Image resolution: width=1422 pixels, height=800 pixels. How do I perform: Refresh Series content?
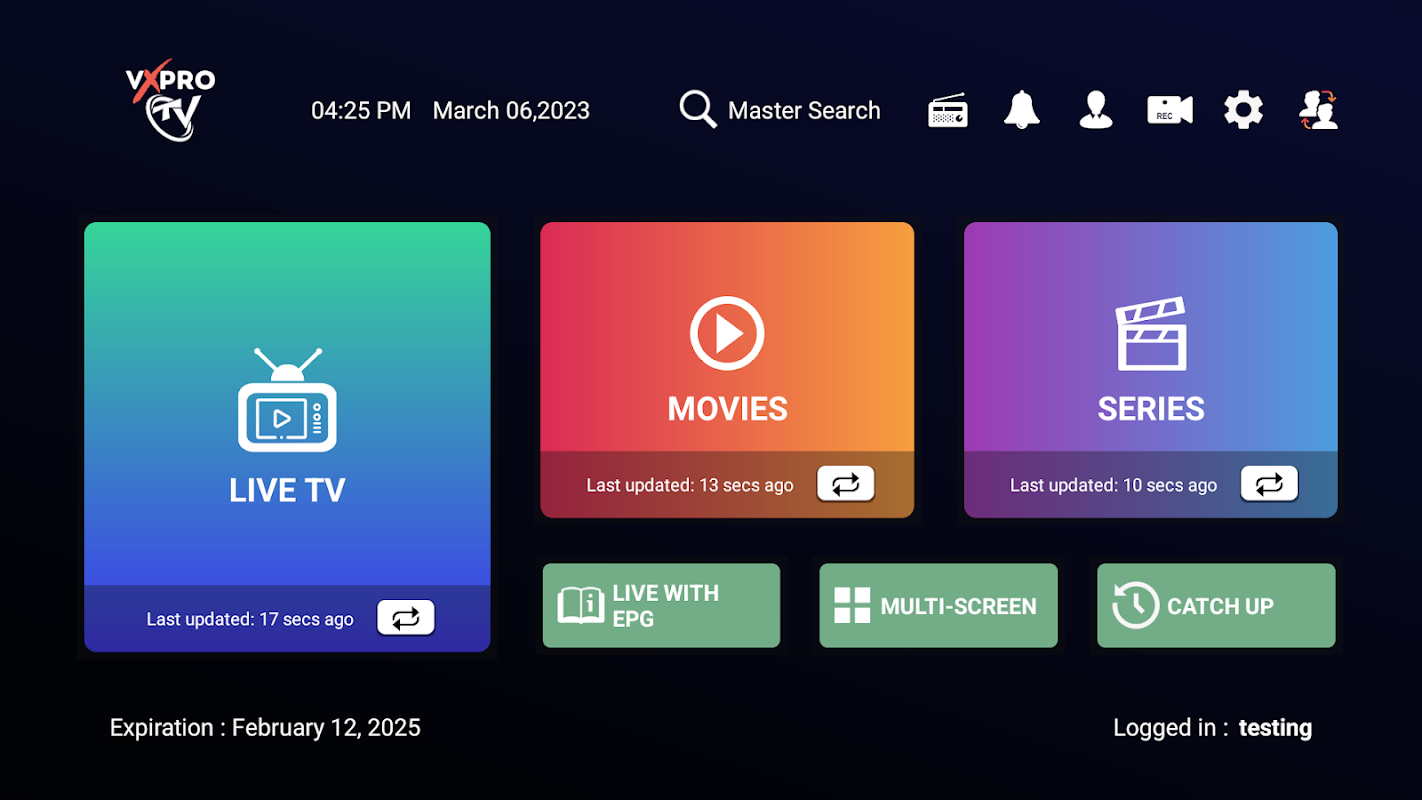point(1270,484)
